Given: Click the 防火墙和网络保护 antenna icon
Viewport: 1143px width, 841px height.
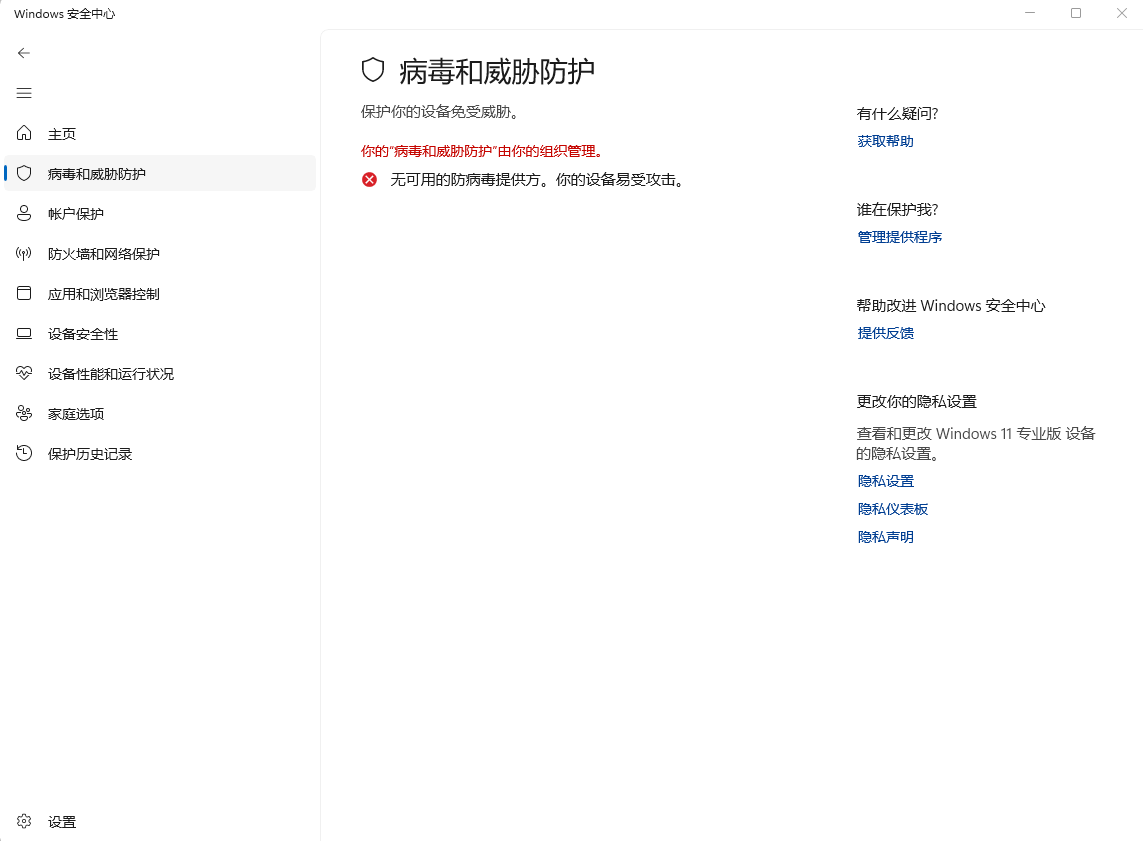Looking at the screenshot, I should click(24, 253).
